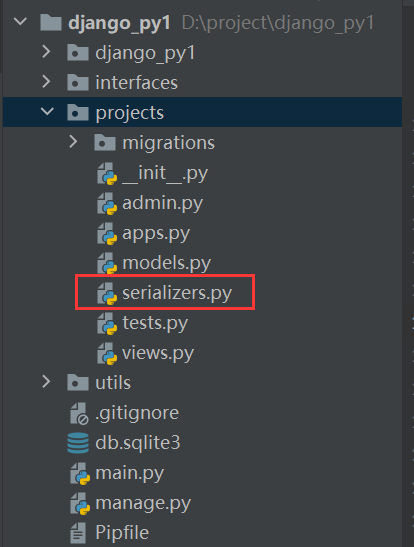Select models.py in the tree

click(x=166, y=263)
